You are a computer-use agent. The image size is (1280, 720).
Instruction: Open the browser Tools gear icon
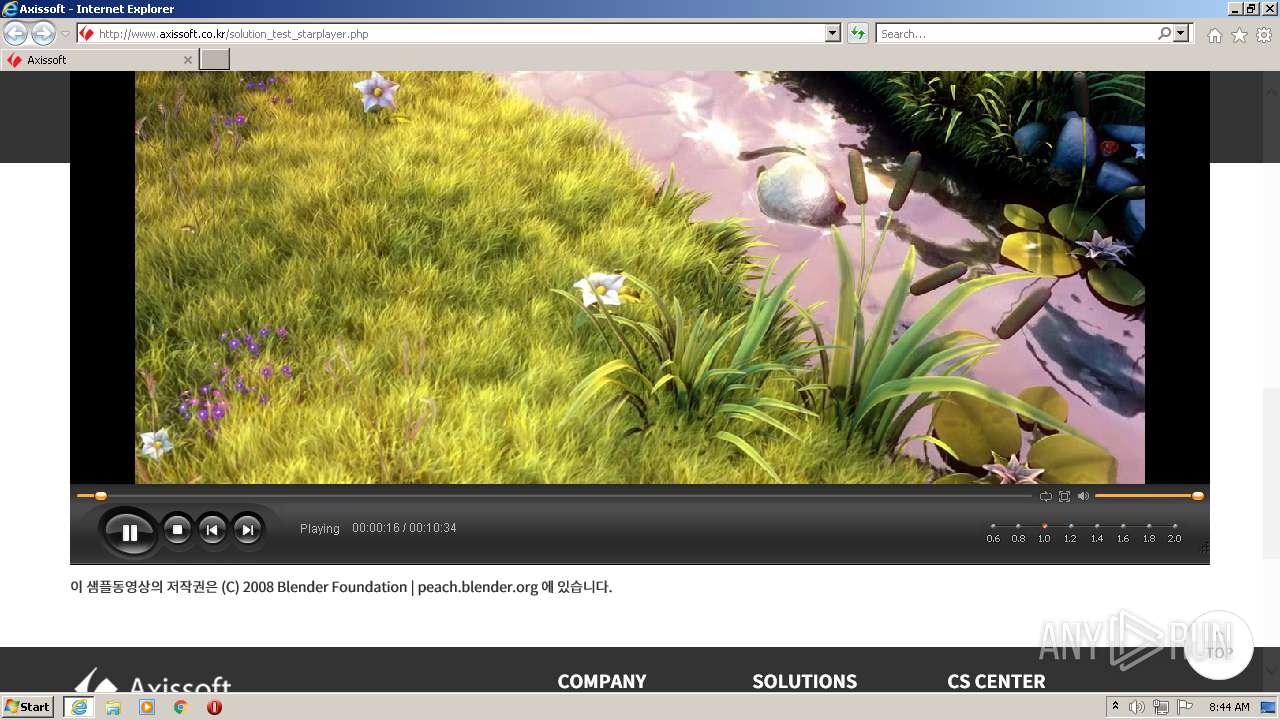1264,35
